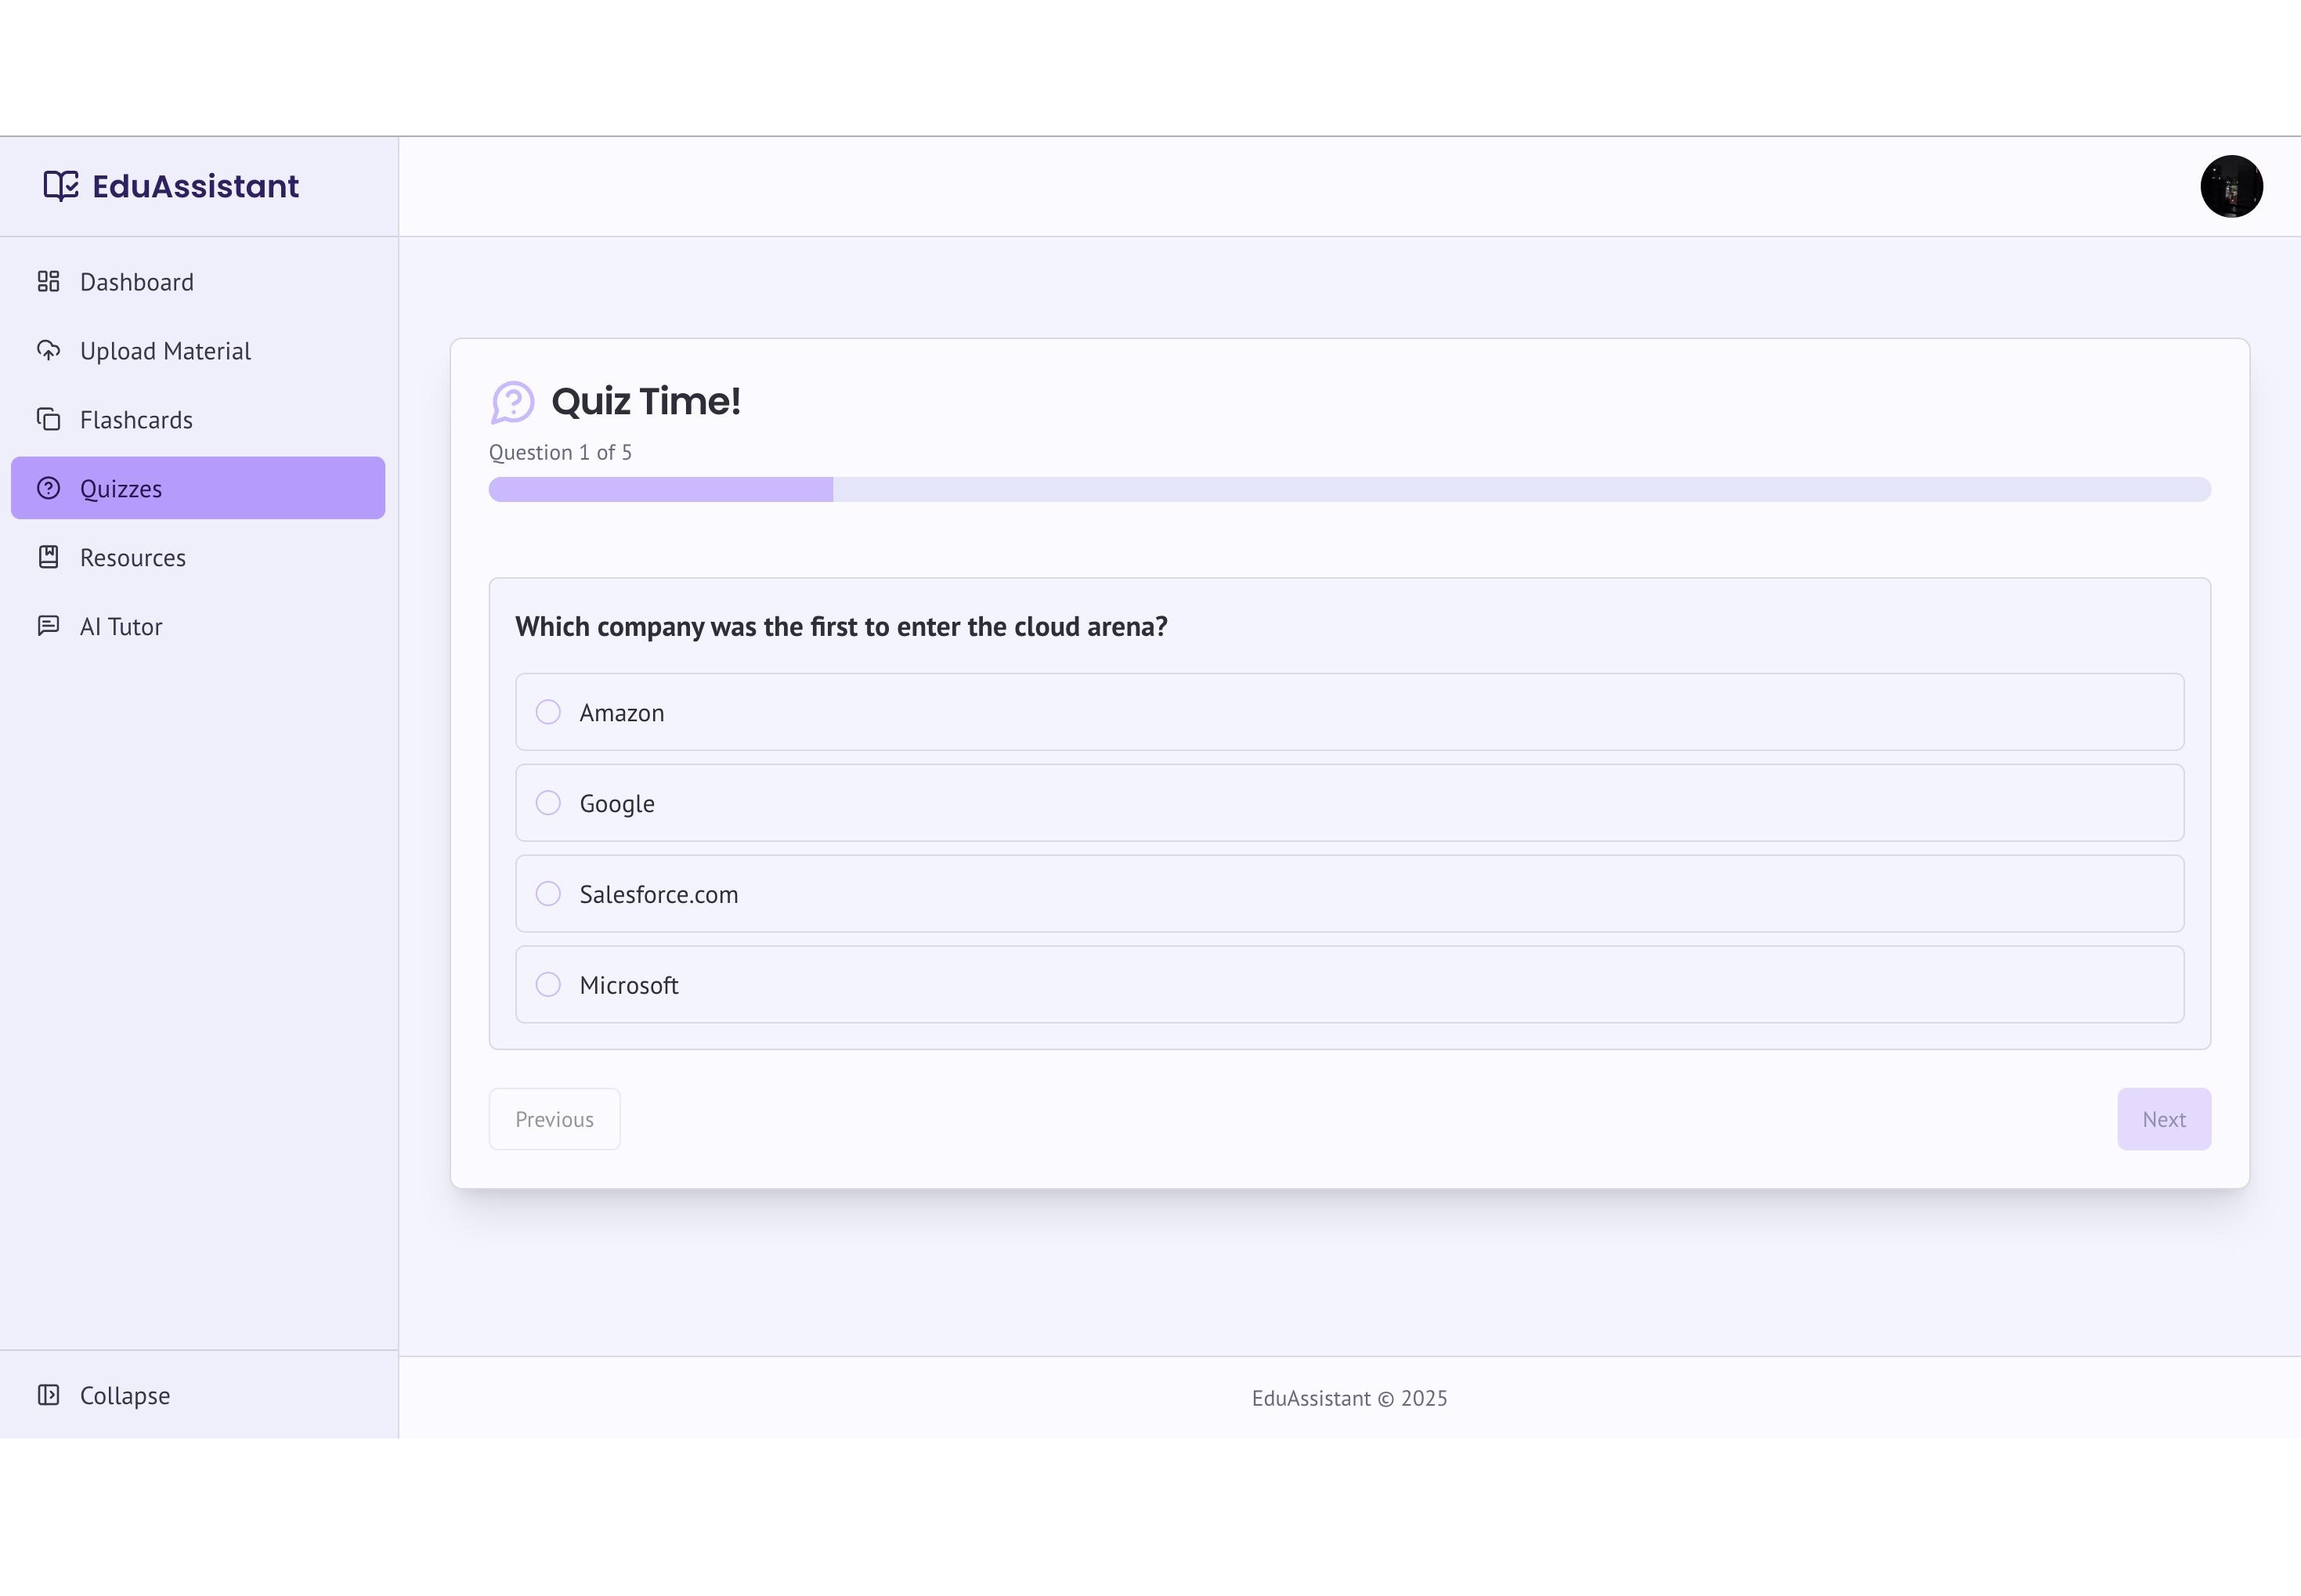Viewport: 2301px width, 1596px height.
Task: Click the Quizzes question-mark icon in the sidebar
Action: pos(49,488)
